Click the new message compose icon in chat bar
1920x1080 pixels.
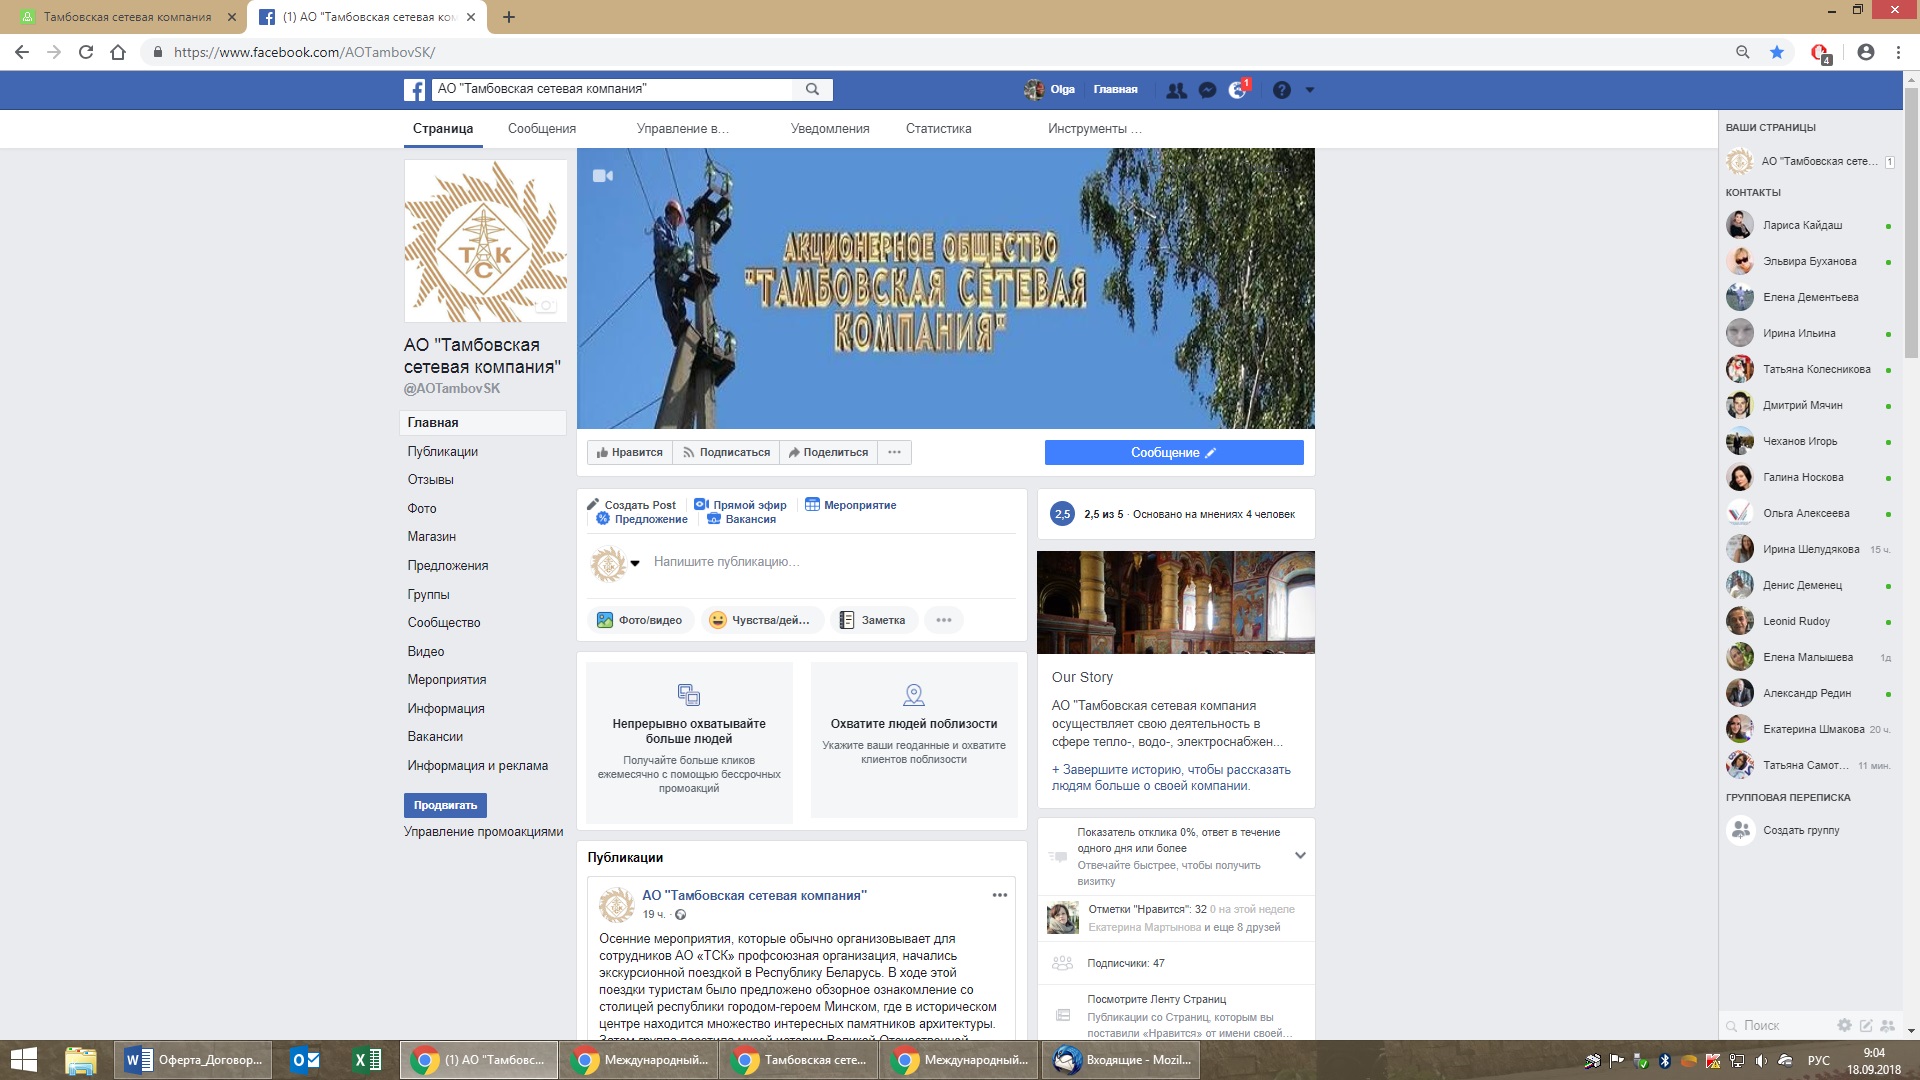[x=1866, y=1025]
